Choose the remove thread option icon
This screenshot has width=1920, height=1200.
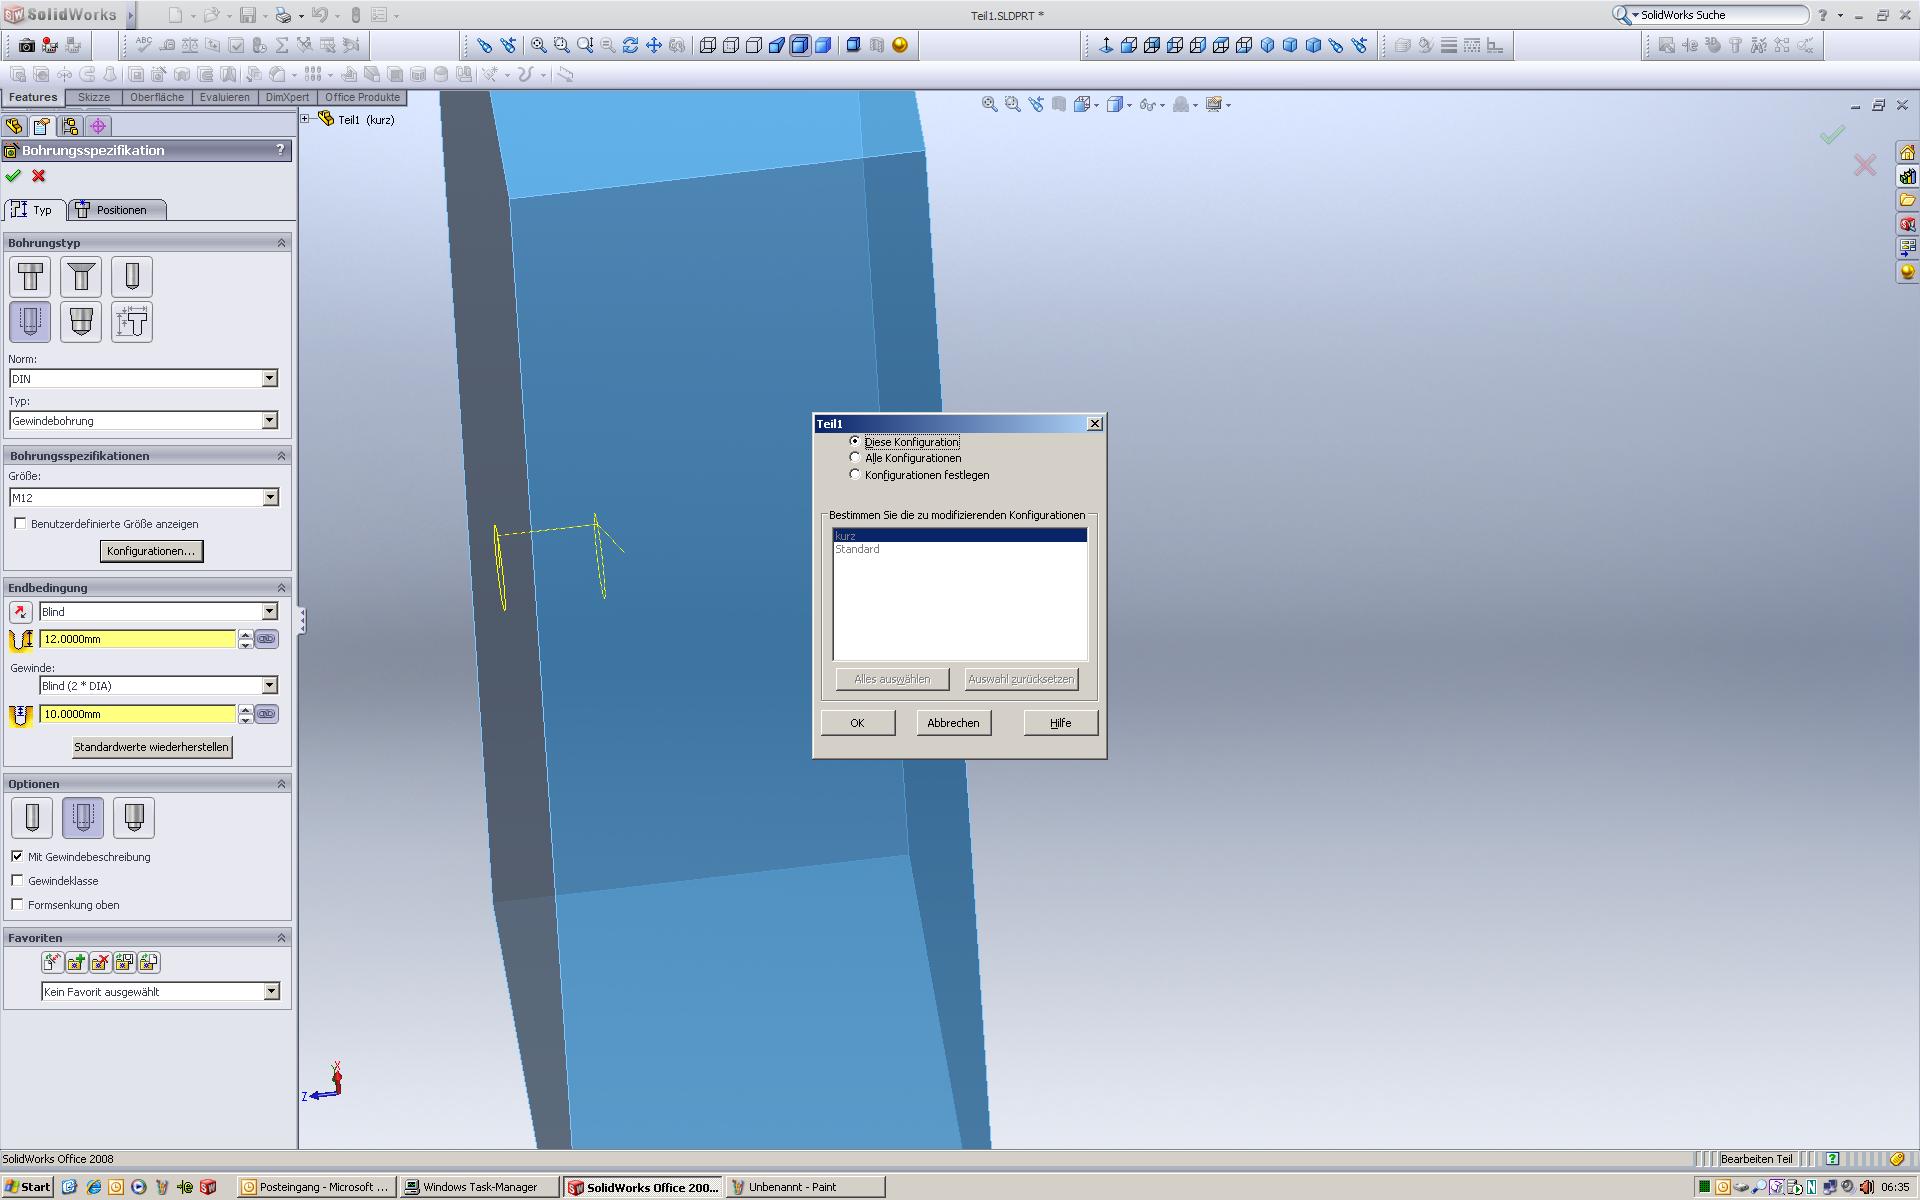pos(134,818)
